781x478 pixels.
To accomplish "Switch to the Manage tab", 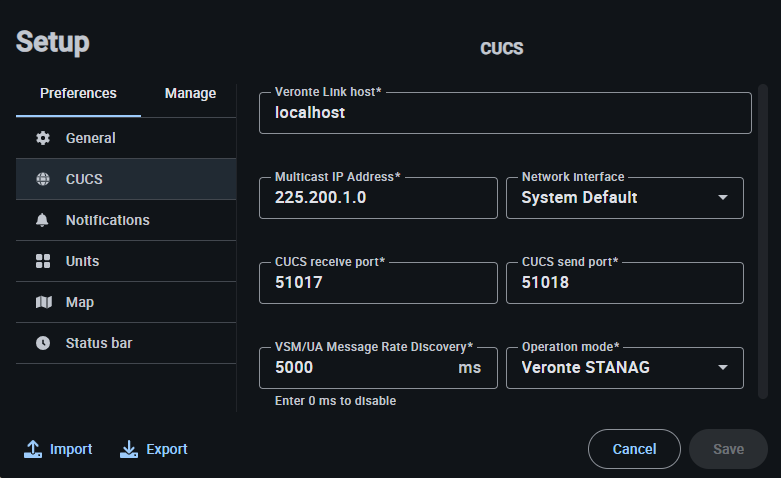I will (190, 93).
